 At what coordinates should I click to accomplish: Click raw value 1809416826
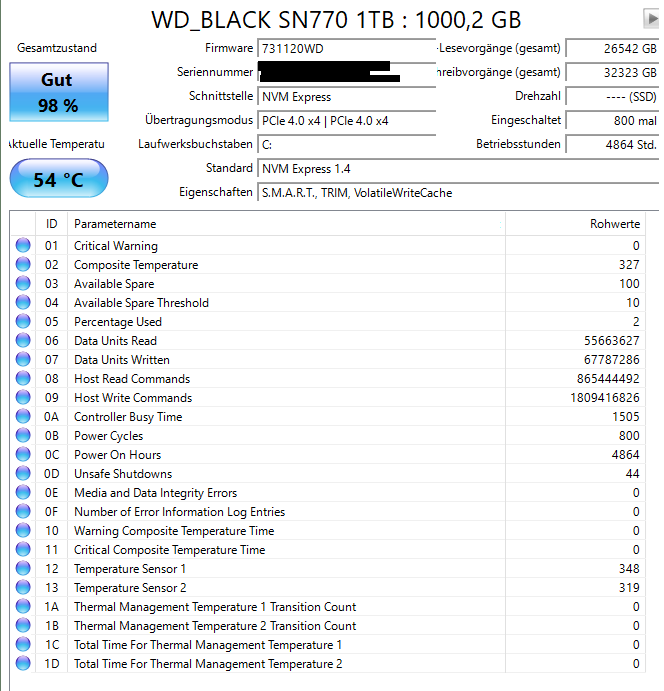point(605,398)
